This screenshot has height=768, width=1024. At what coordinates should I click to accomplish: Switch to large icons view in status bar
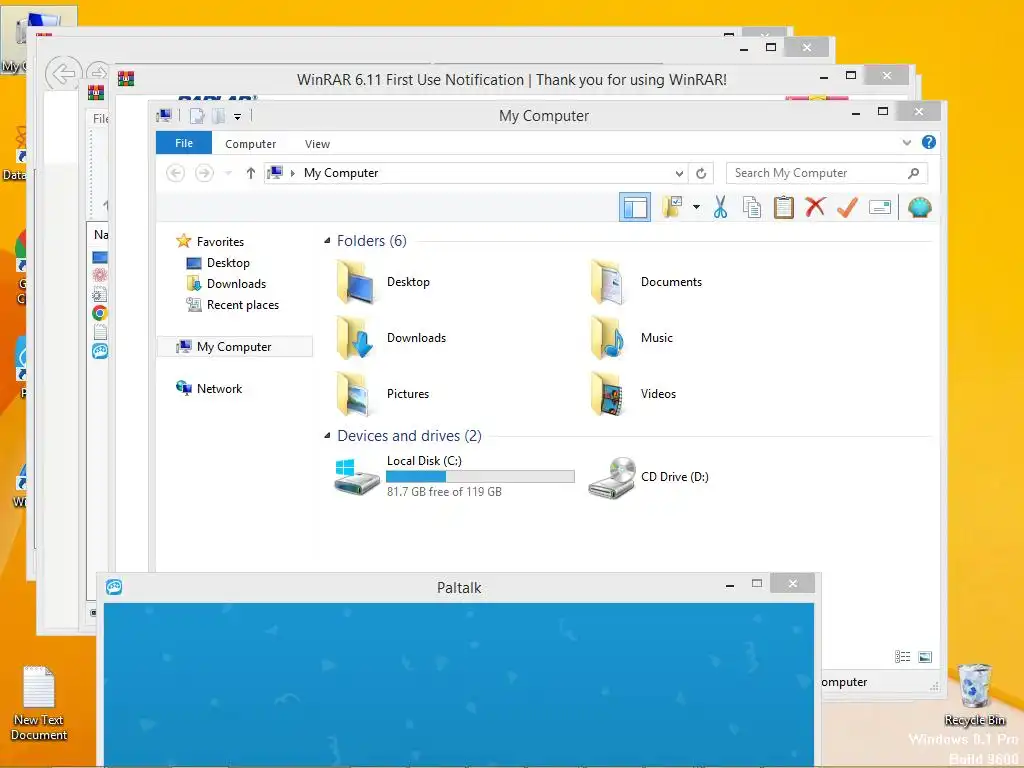925,657
